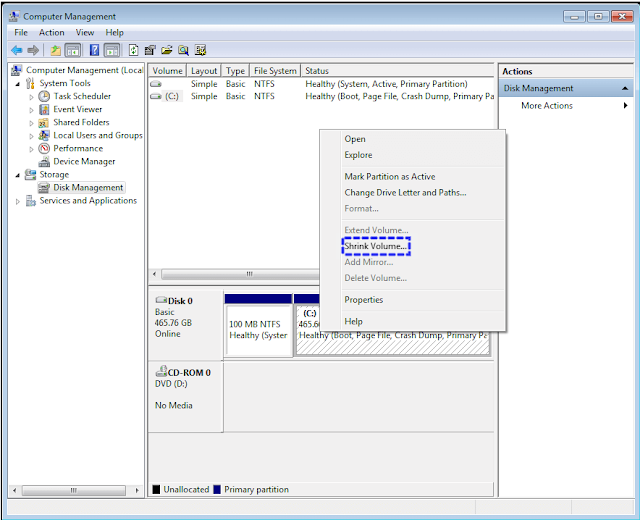Click the Back arrow toolbar icon
640x520 pixels.
tap(17, 50)
